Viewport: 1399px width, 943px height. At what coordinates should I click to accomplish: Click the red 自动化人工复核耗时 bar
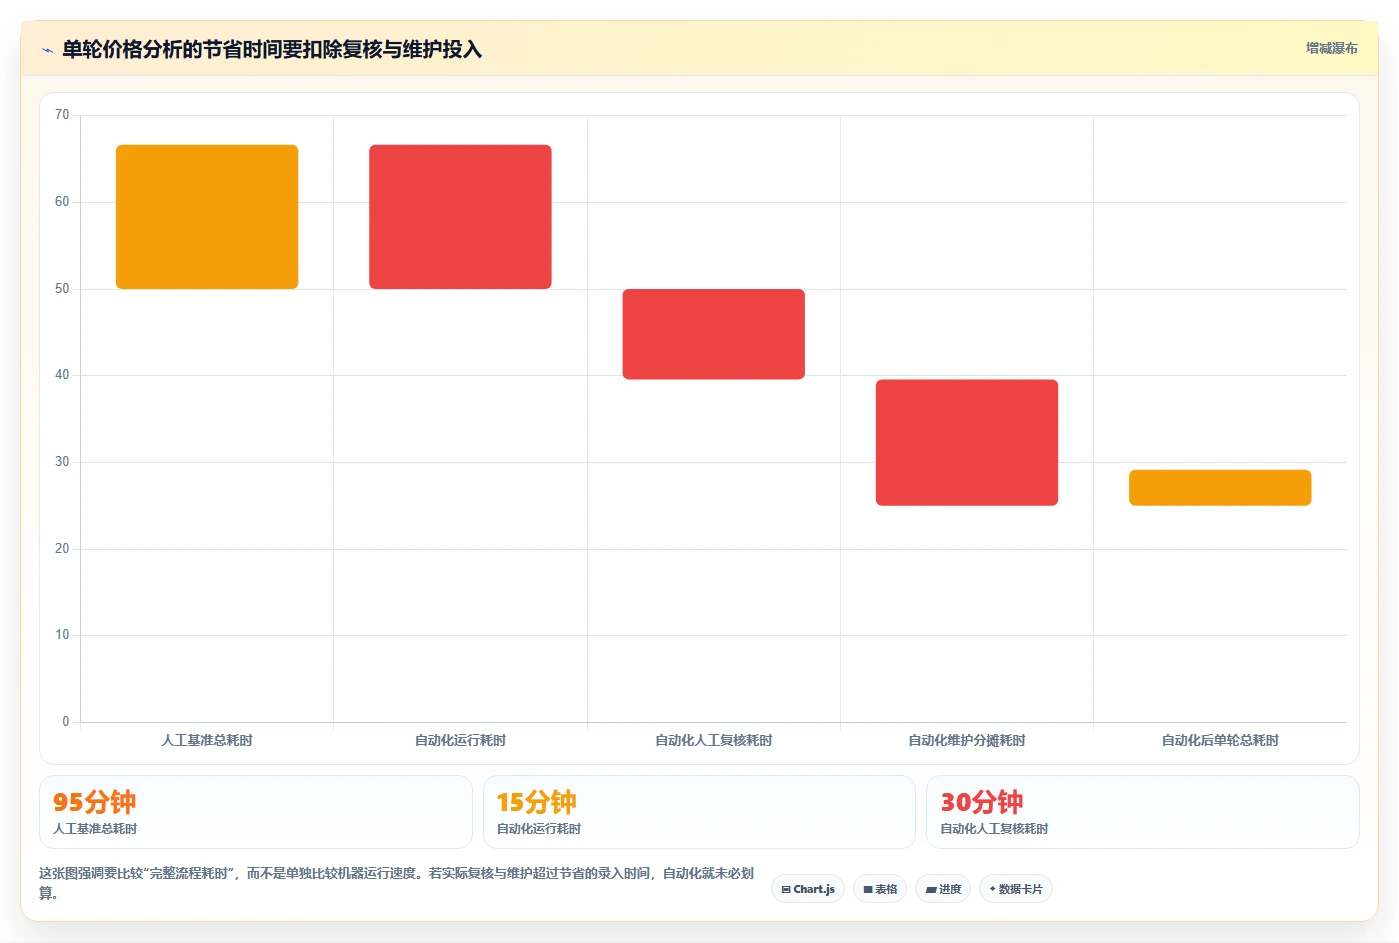(713, 334)
